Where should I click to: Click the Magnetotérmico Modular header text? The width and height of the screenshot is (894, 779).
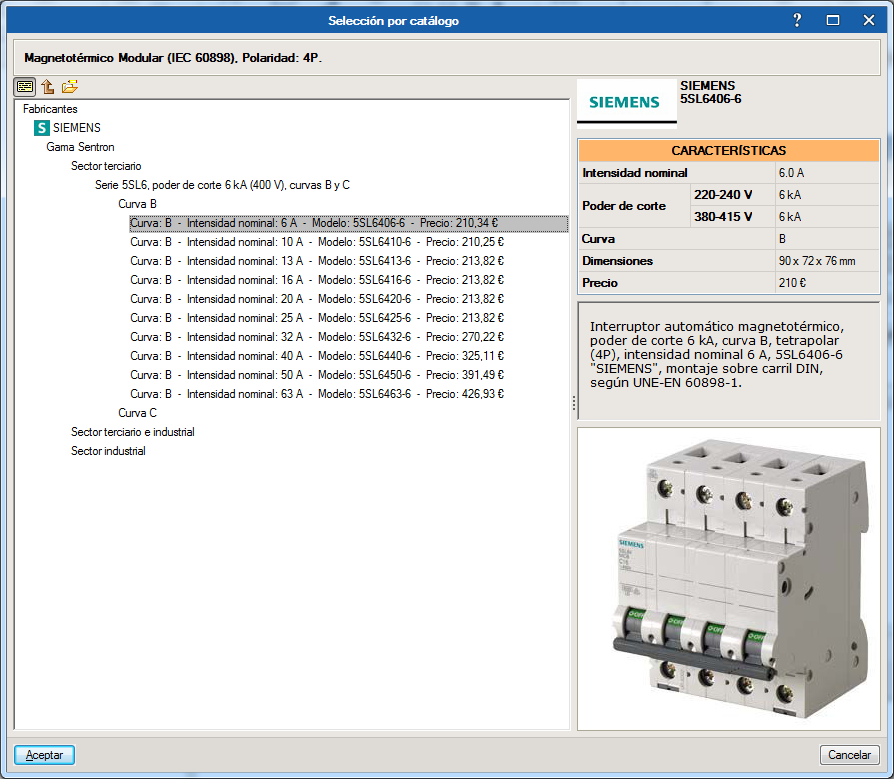[x=173, y=58]
